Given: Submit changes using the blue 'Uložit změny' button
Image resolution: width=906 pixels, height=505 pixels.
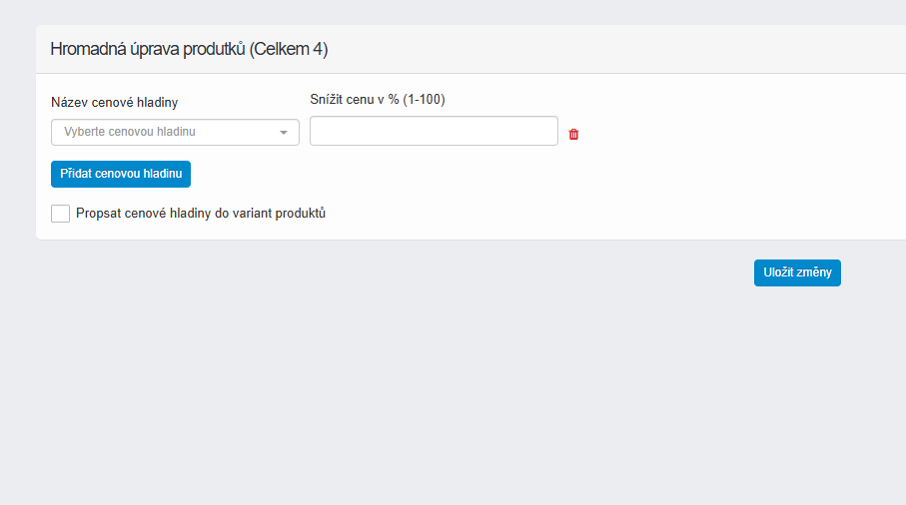Looking at the screenshot, I should (797, 273).
